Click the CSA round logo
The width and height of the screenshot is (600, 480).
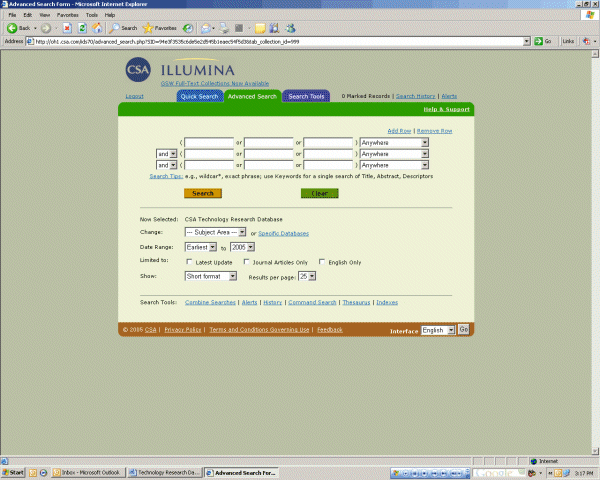tap(138, 69)
